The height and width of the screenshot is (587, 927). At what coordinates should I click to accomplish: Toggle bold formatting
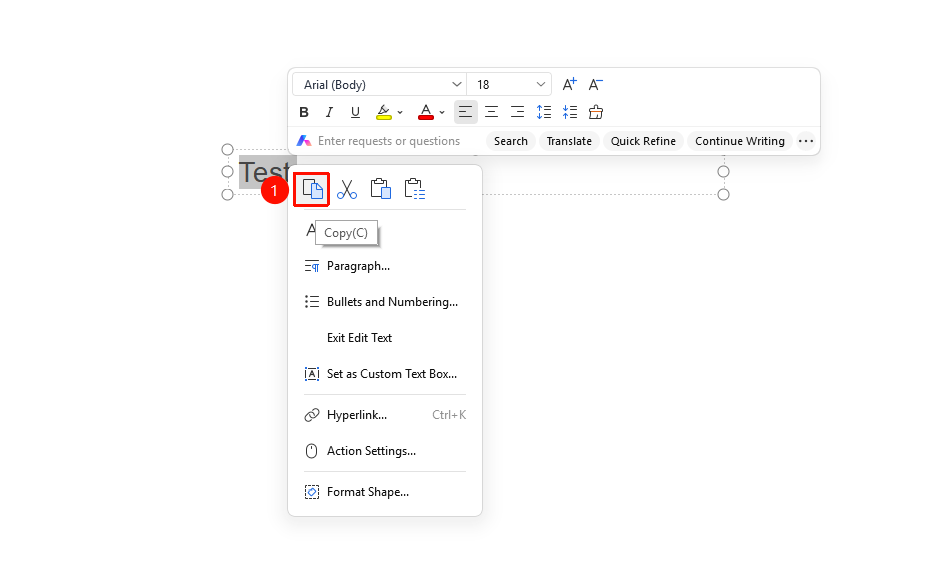304,112
